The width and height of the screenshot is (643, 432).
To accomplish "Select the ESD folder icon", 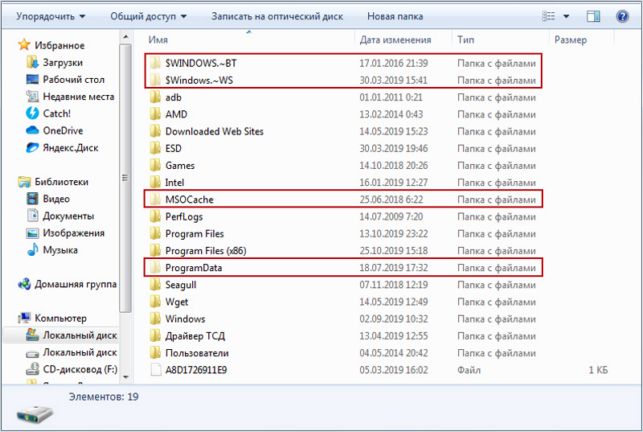I will pyautogui.click(x=155, y=148).
